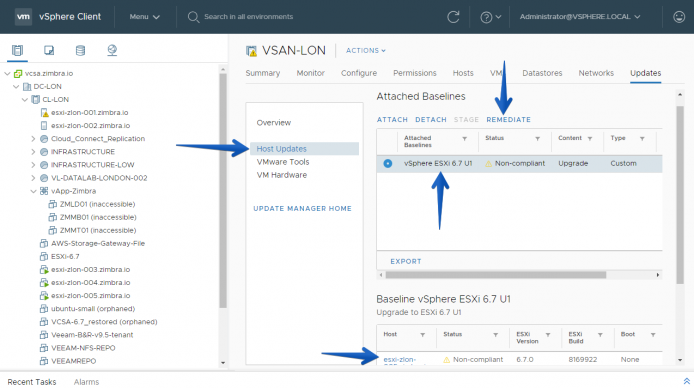Click host icon of esxi-zlon-001.zimbra.io

[x=44, y=113]
